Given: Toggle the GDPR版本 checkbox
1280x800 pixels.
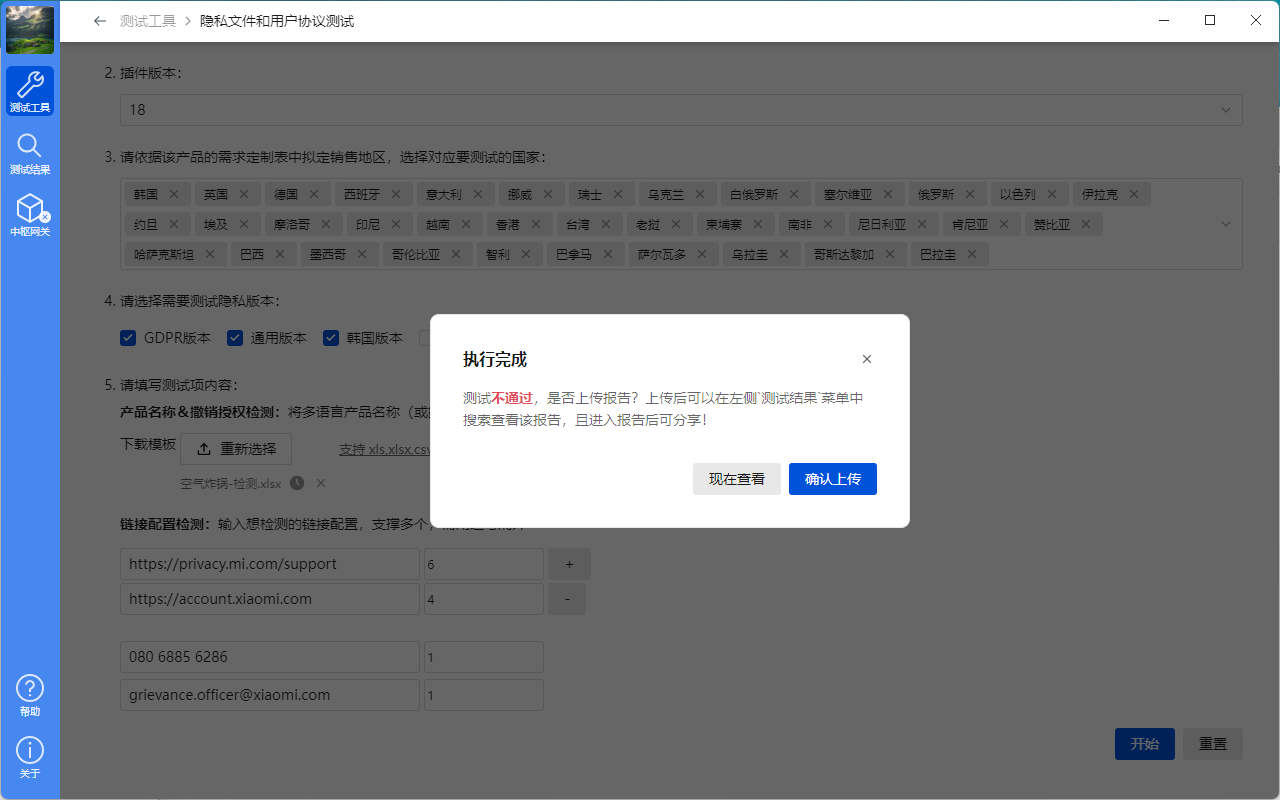Looking at the screenshot, I should pos(128,338).
